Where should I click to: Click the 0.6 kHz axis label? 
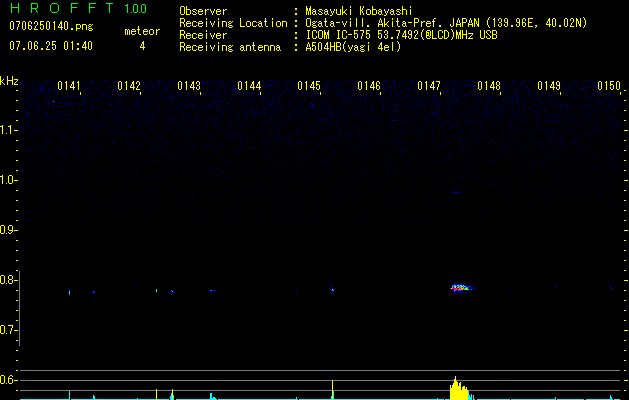click(8, 380)
